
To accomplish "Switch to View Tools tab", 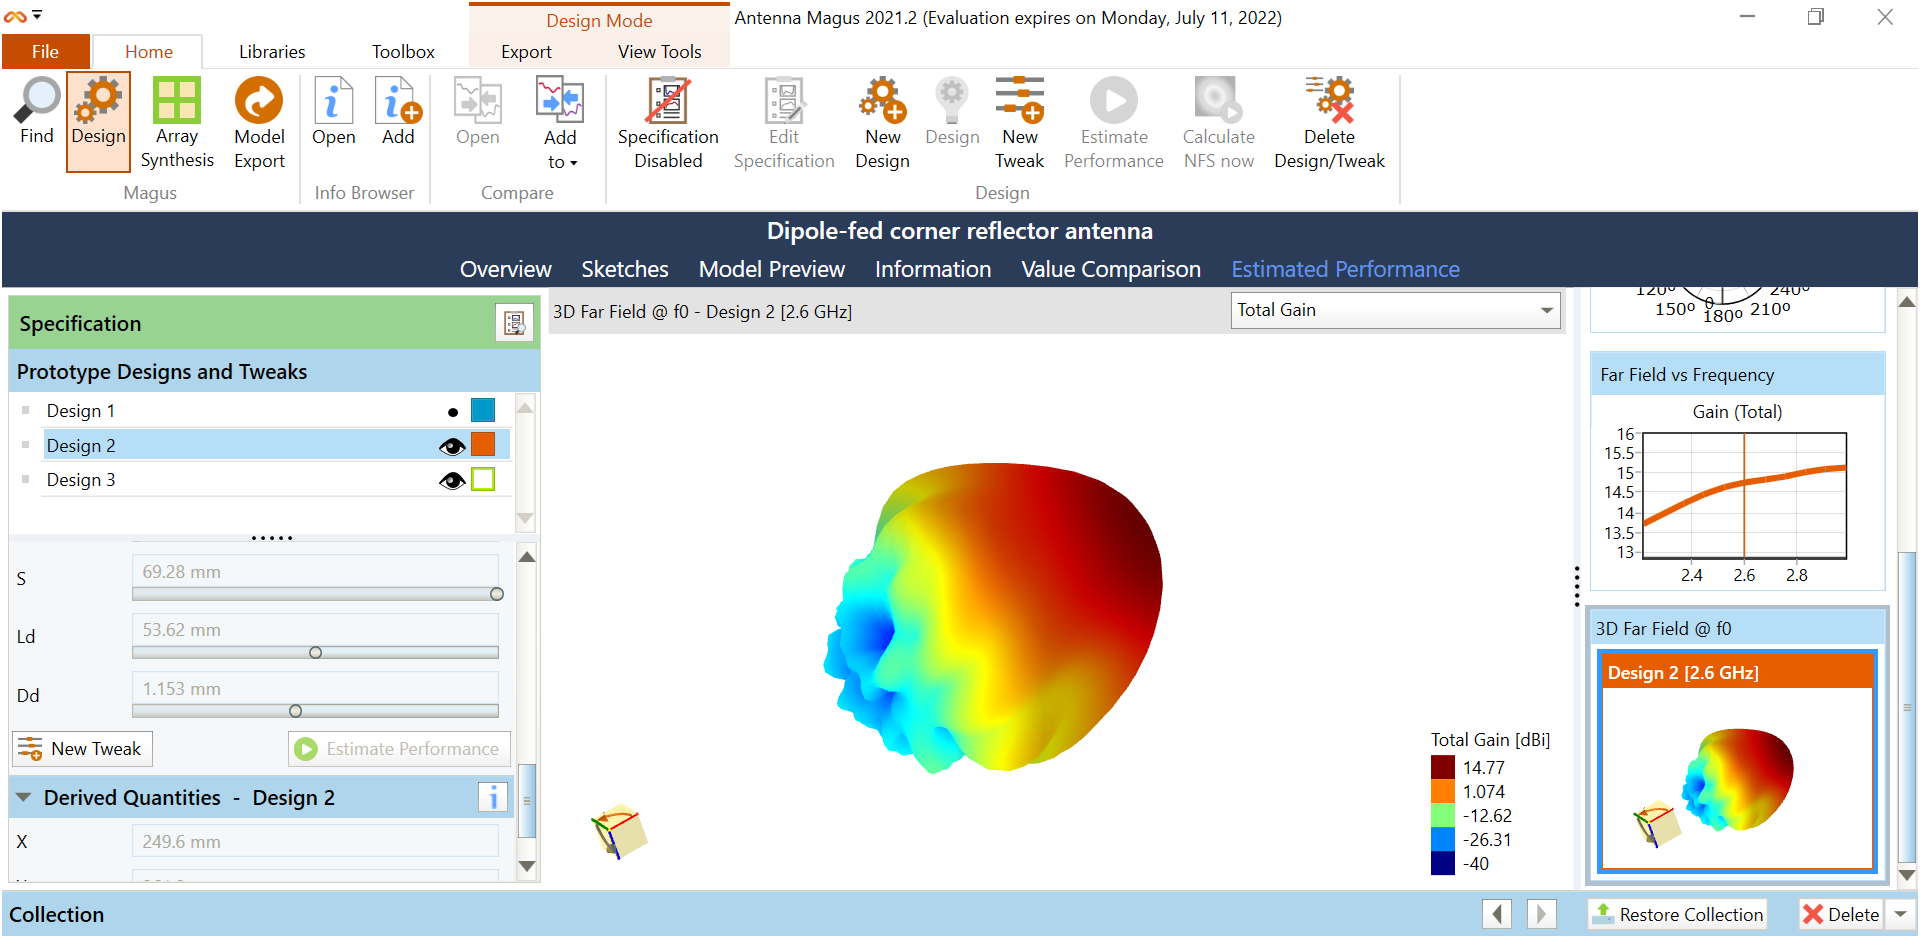I will pos(659,51).
